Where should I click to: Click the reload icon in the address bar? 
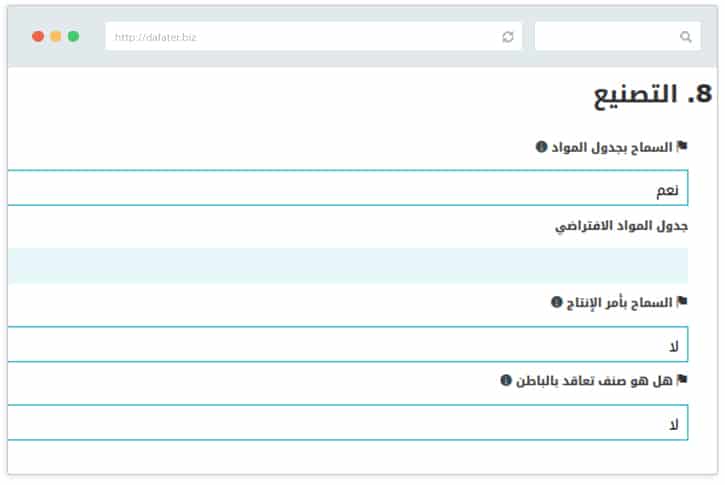508,37
